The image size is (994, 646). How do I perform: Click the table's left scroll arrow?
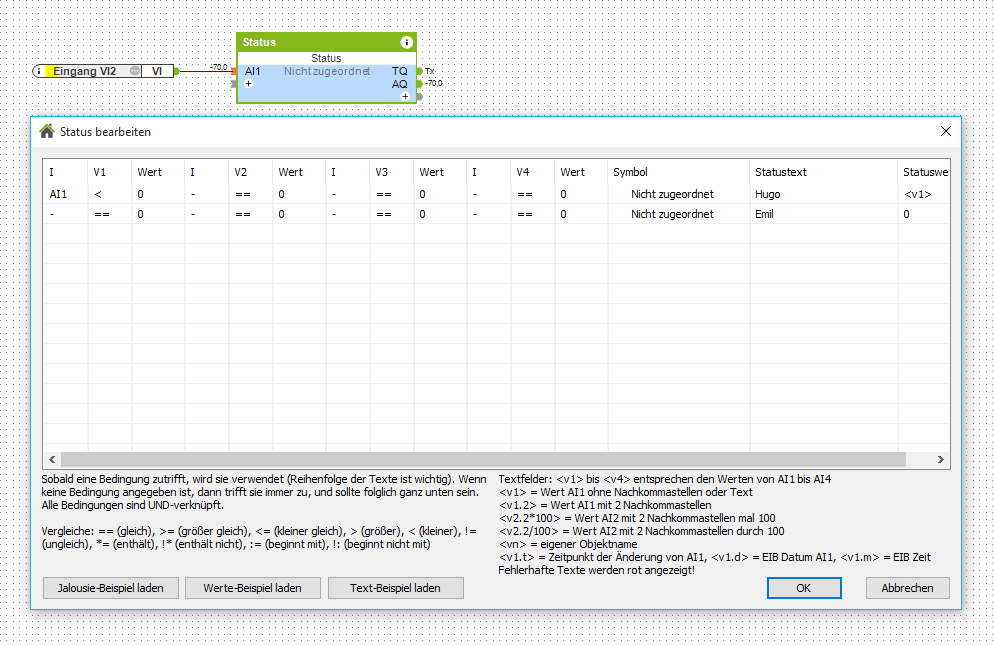52,460
